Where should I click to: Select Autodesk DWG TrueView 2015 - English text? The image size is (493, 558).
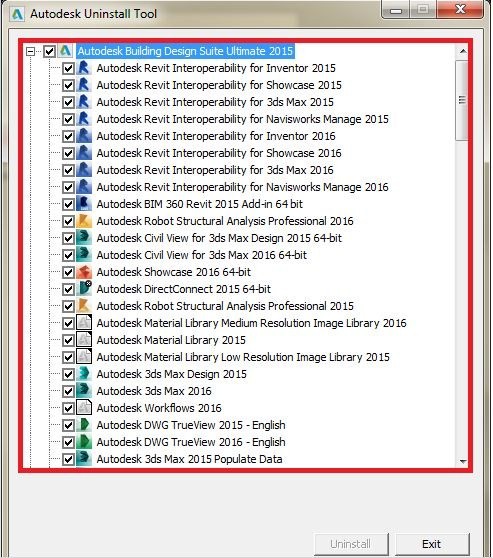click(x=191, y=425)
